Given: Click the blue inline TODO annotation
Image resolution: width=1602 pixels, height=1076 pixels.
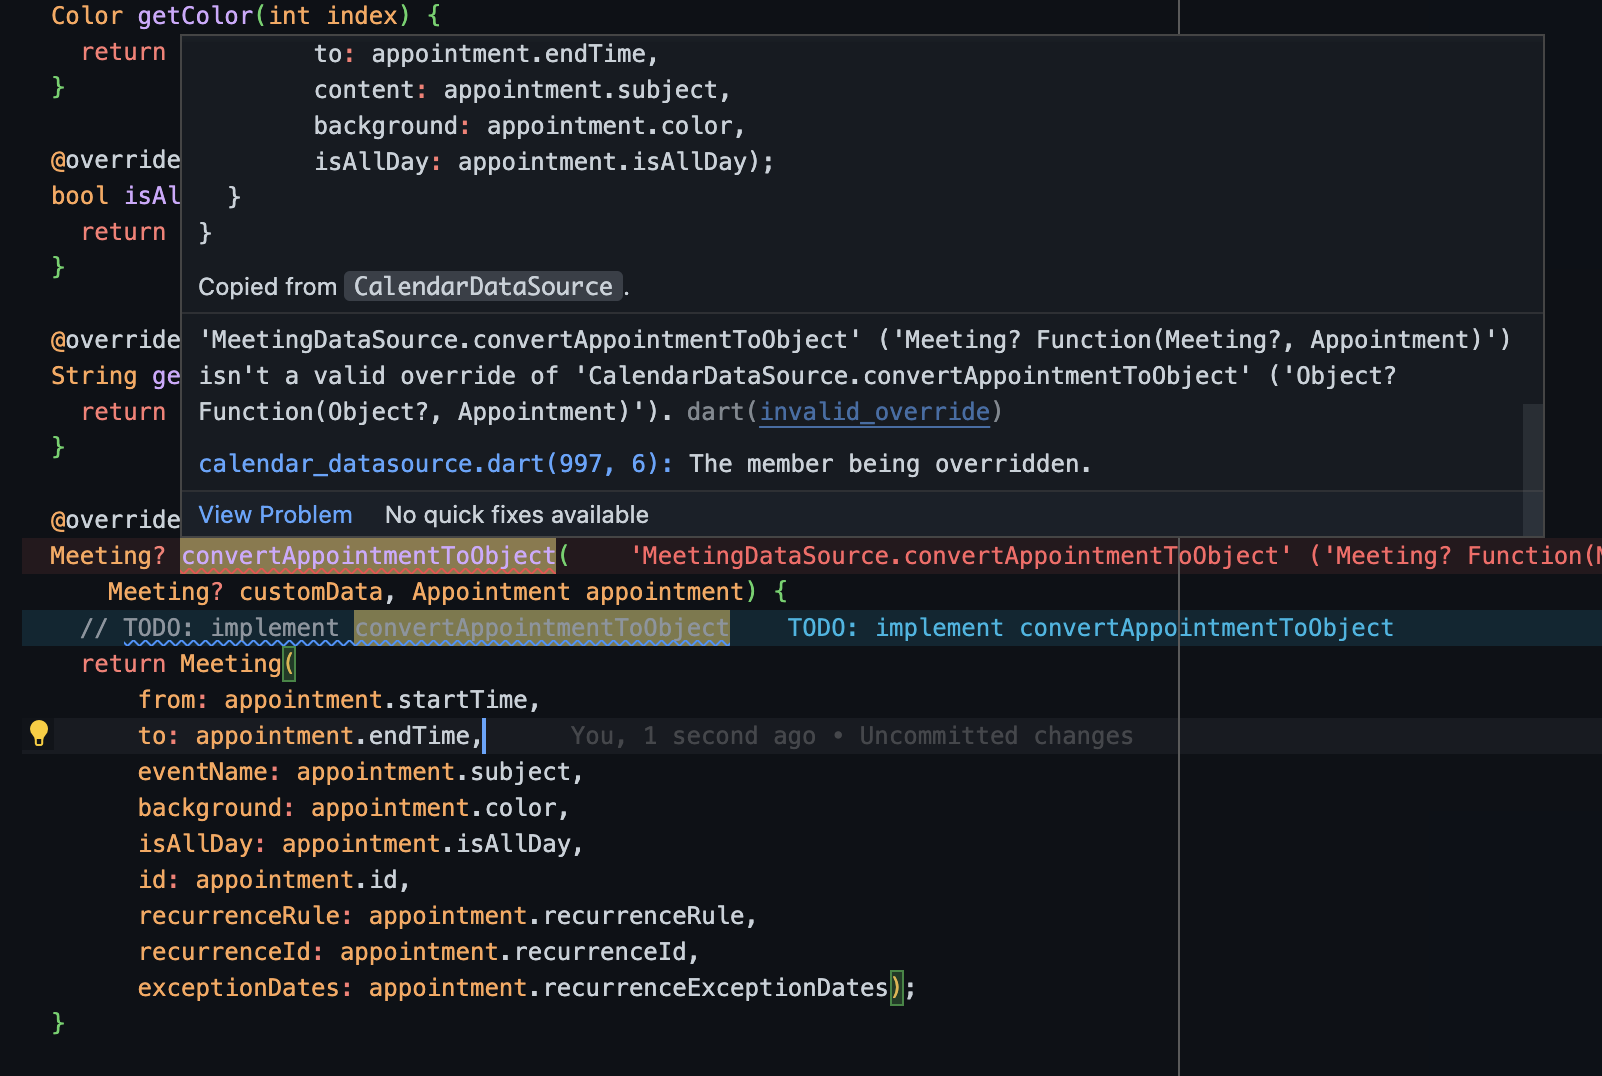Looking at the screenshot, I should point(1090,628).
